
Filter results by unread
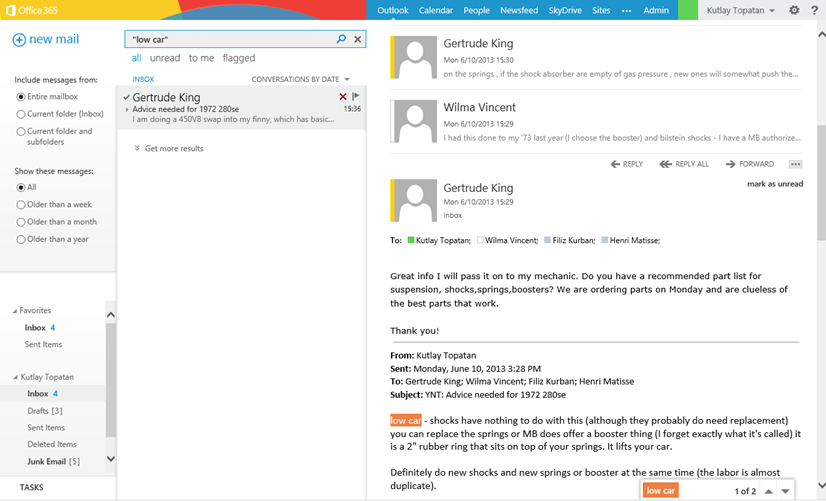(x=165, y=58)
